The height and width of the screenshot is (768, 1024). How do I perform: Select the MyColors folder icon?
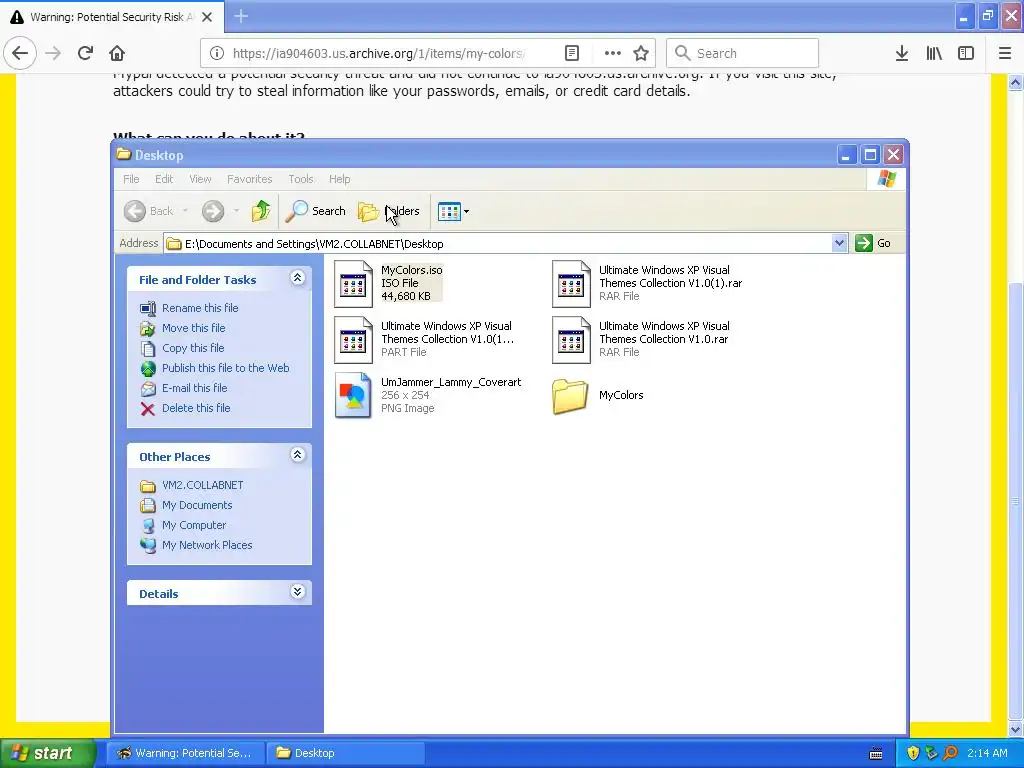570,396
